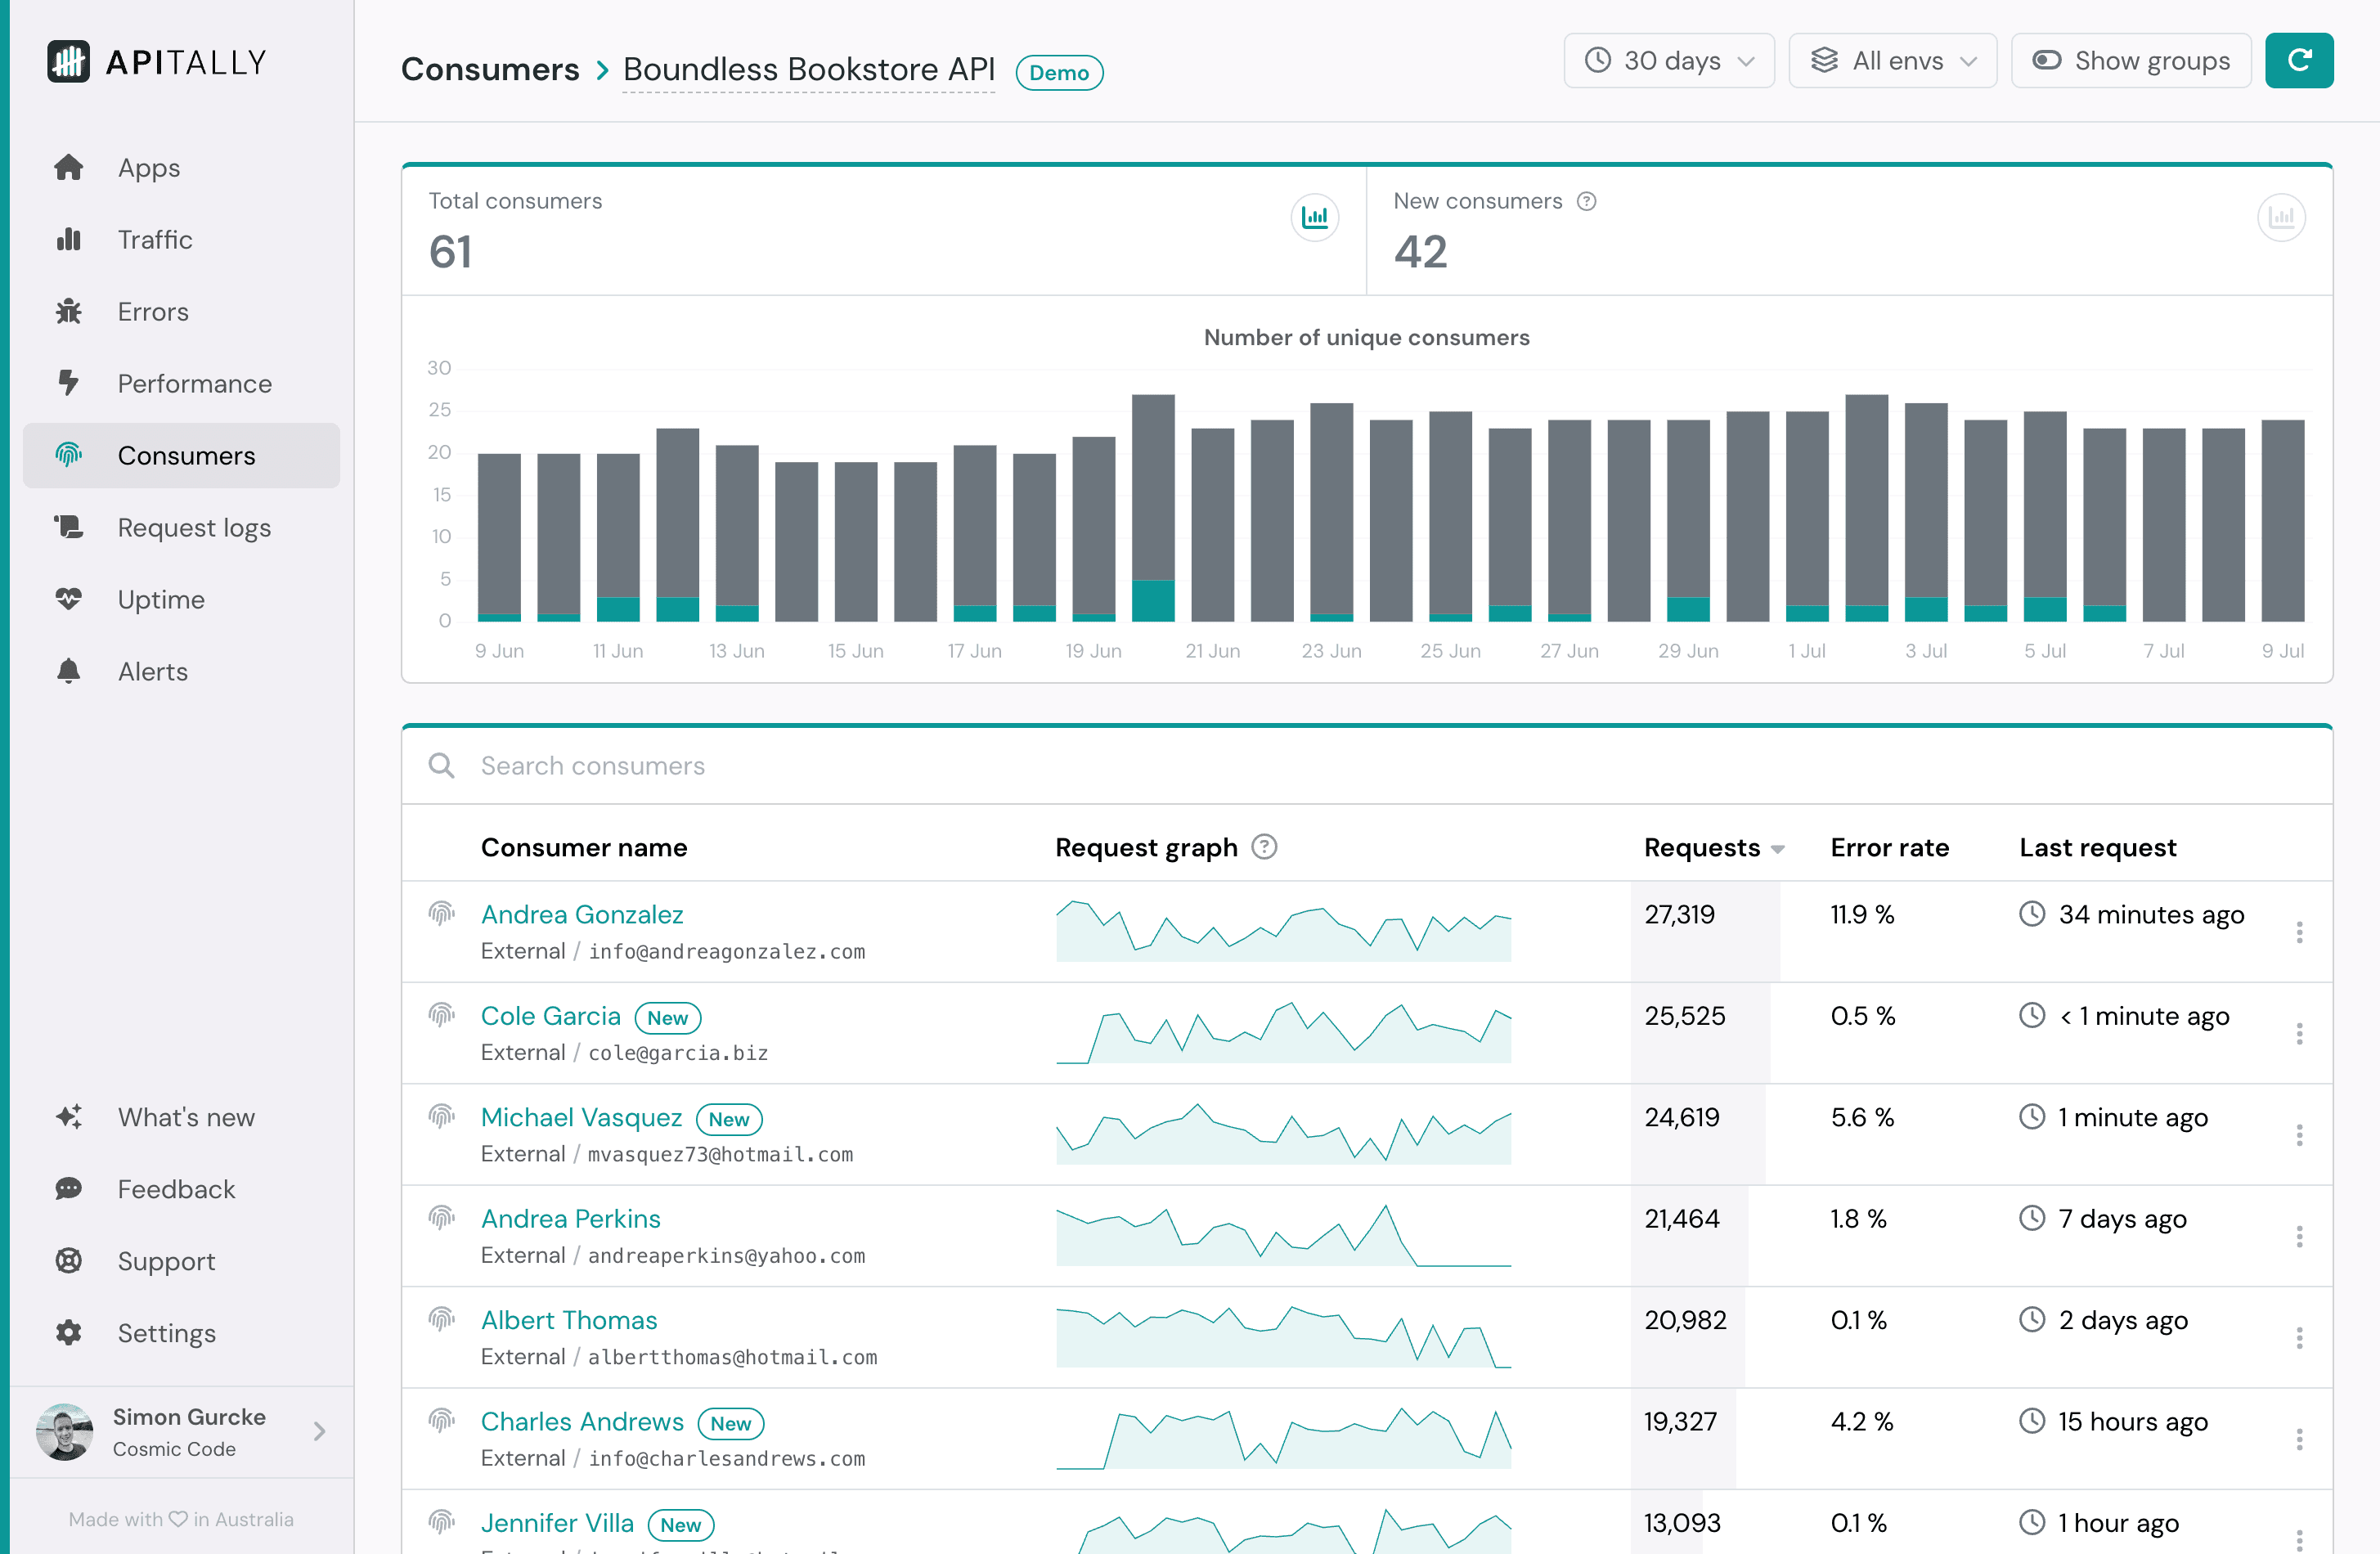Open Performance lightning icon

68,383
